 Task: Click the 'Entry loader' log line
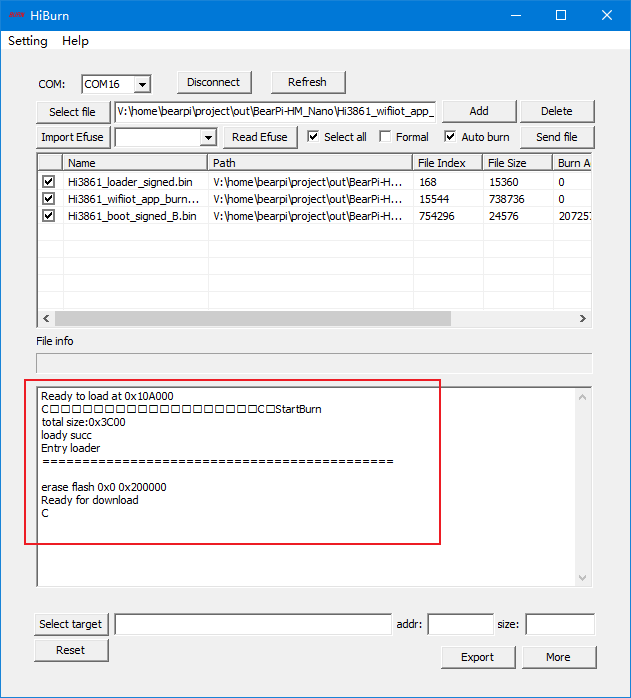[x=71, y=448]
